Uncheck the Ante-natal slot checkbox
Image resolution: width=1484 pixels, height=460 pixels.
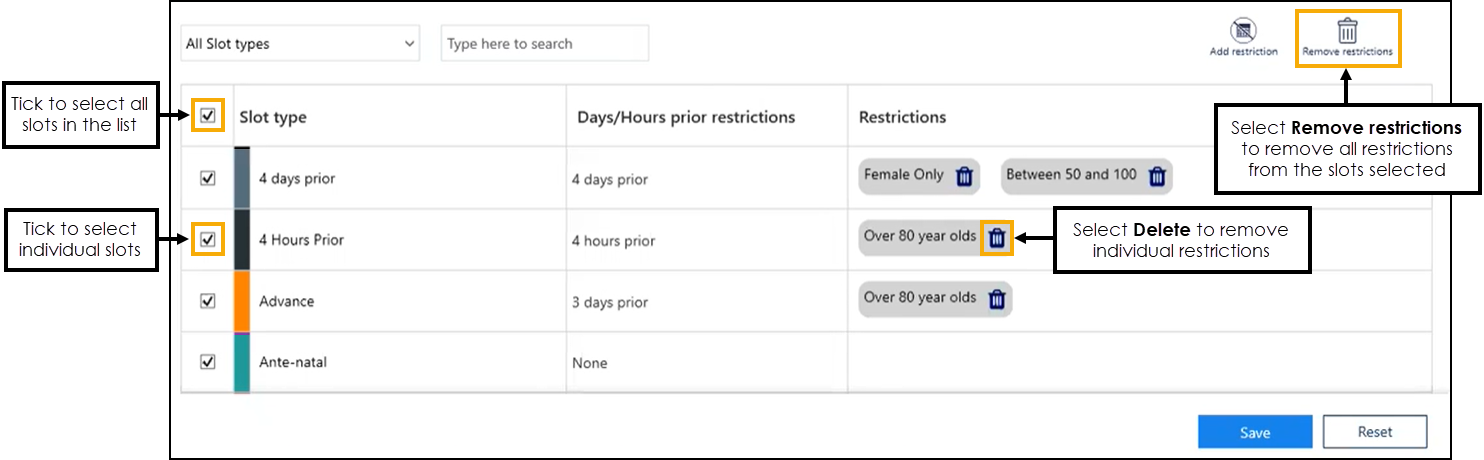pos(208,362)
